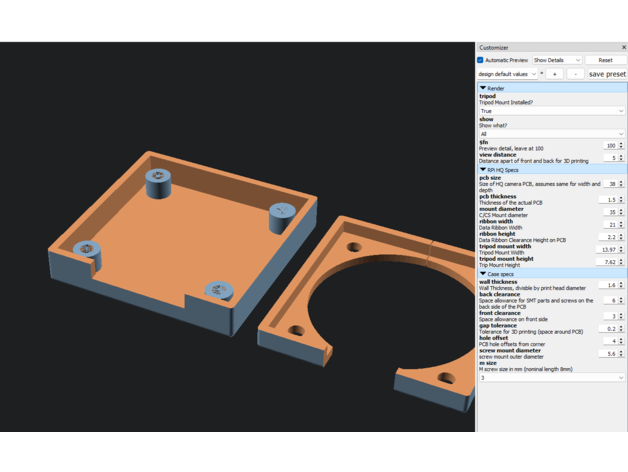This screenshot has height=472, width=628.
Task: Click the save preset button
Action: pos(606,74)
